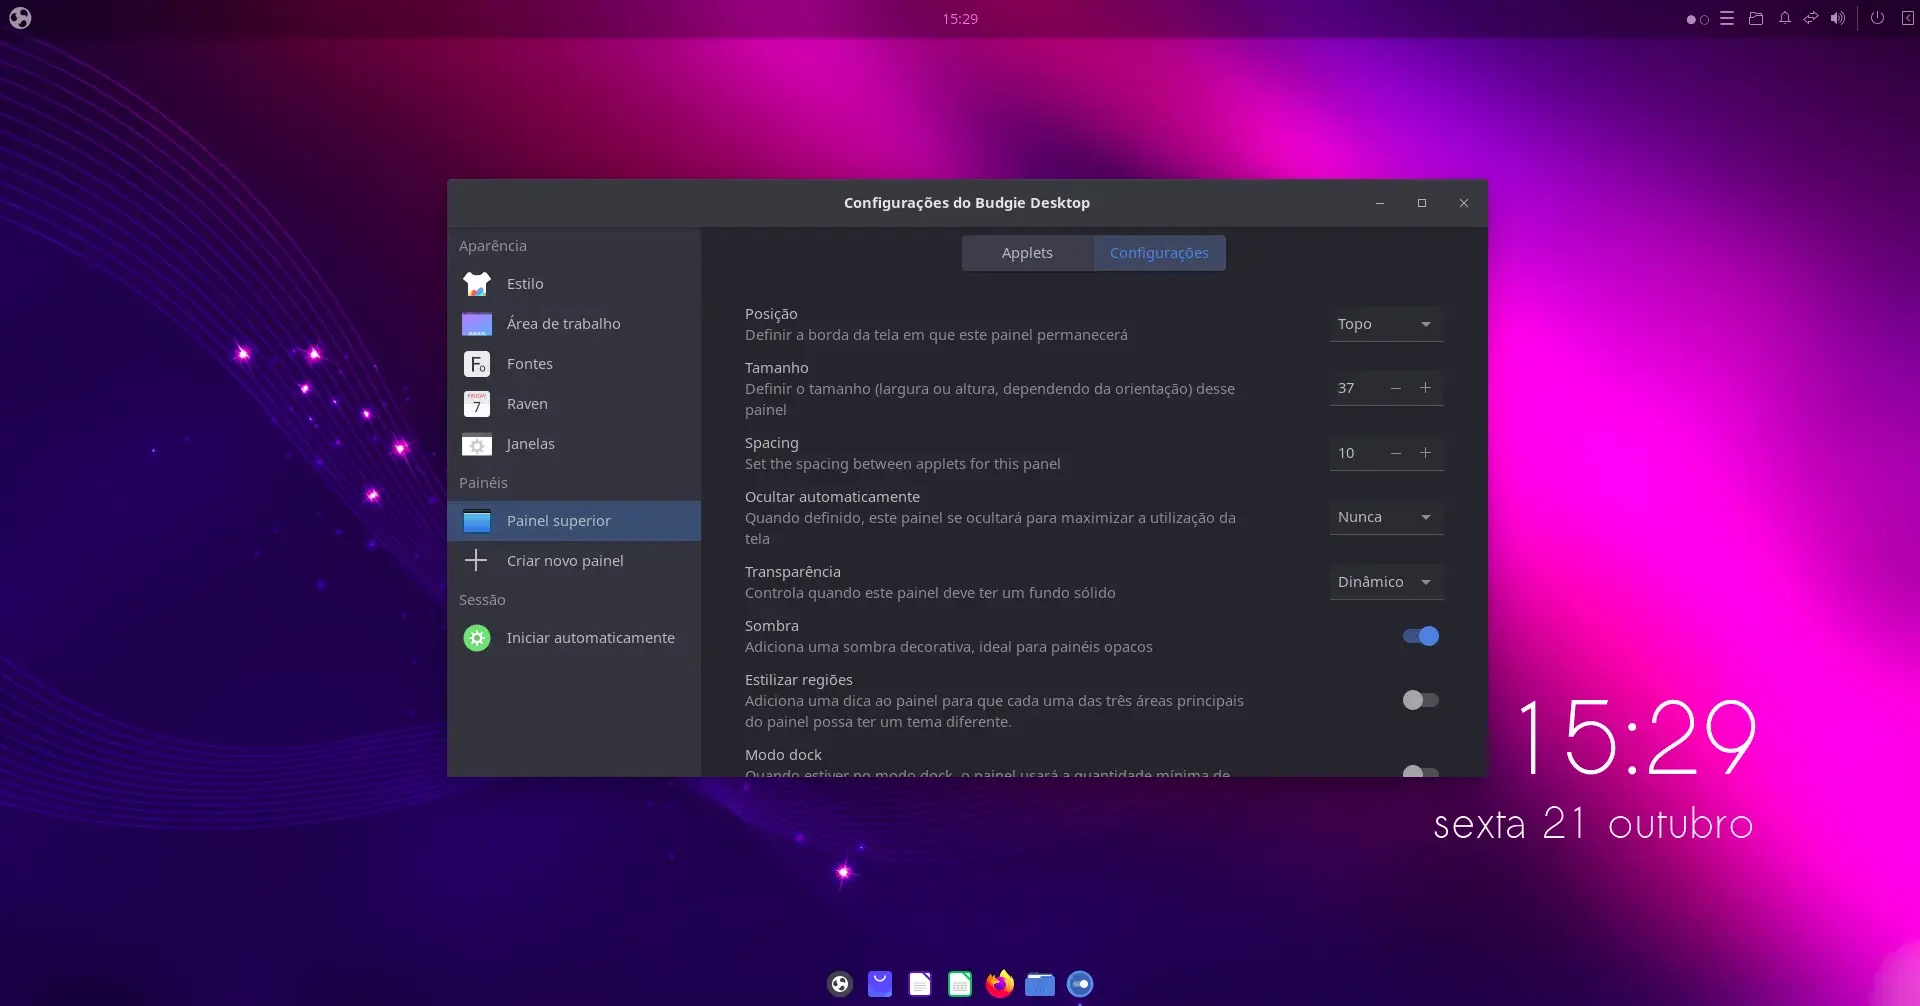Screen dimensions: 1920x1006
Task: Enable the Estilizar regiões switch
Action: [1421, 700]
